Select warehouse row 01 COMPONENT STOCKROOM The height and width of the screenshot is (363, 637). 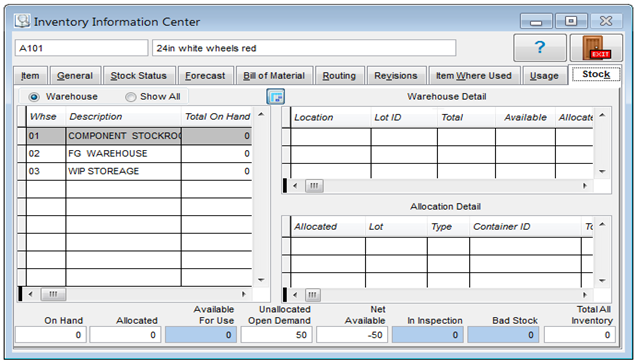[134, 136]
